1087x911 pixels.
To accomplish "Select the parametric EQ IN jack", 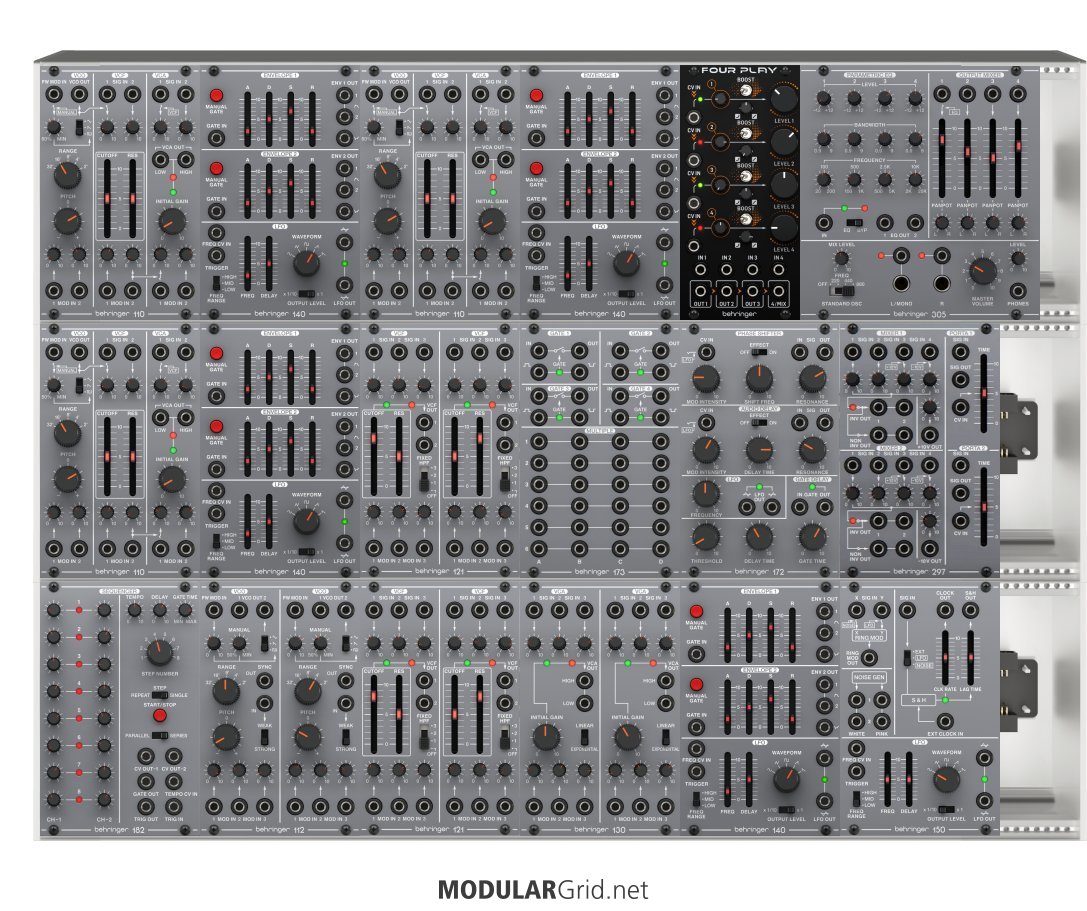I will pos(824,223).
